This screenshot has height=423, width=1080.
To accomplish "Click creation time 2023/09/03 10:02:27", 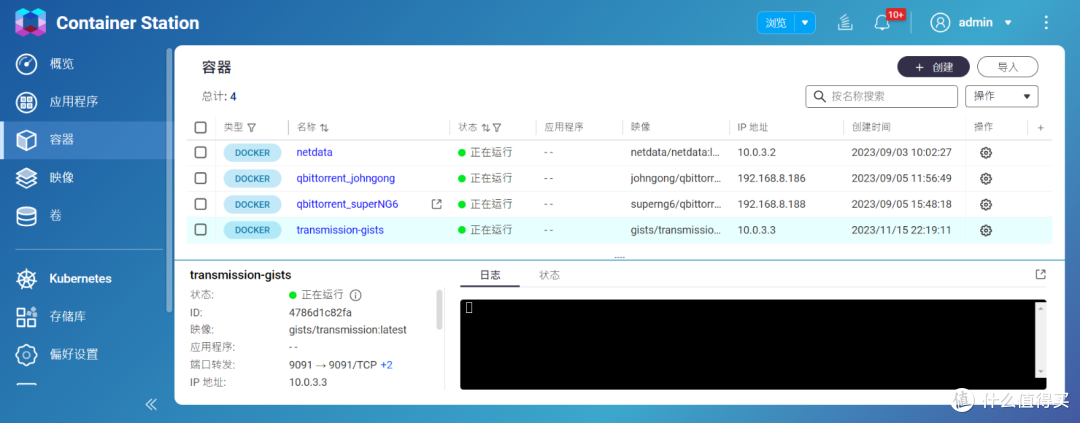I will coord(902,153).
